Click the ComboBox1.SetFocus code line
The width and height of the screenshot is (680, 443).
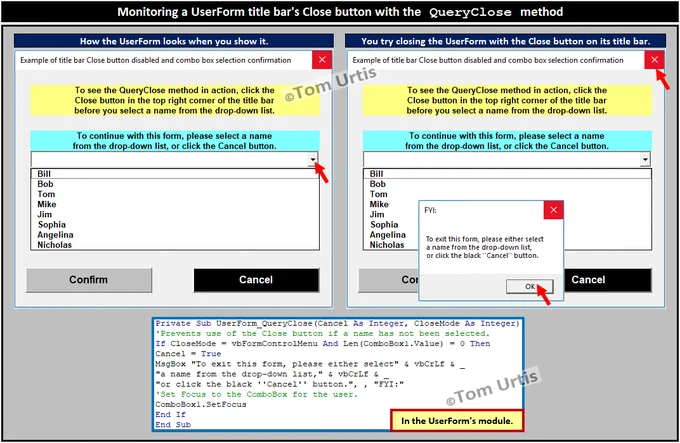tap(201, 404)
